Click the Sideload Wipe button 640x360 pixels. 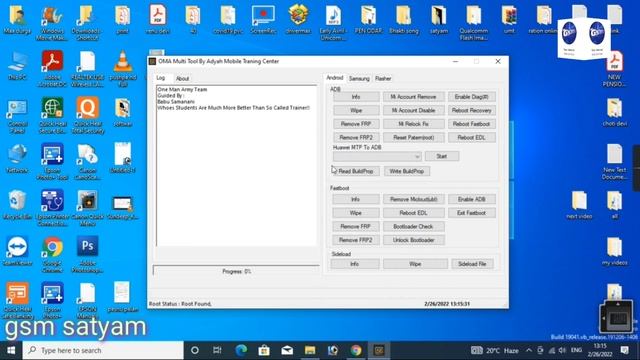[x=415, y=264]
